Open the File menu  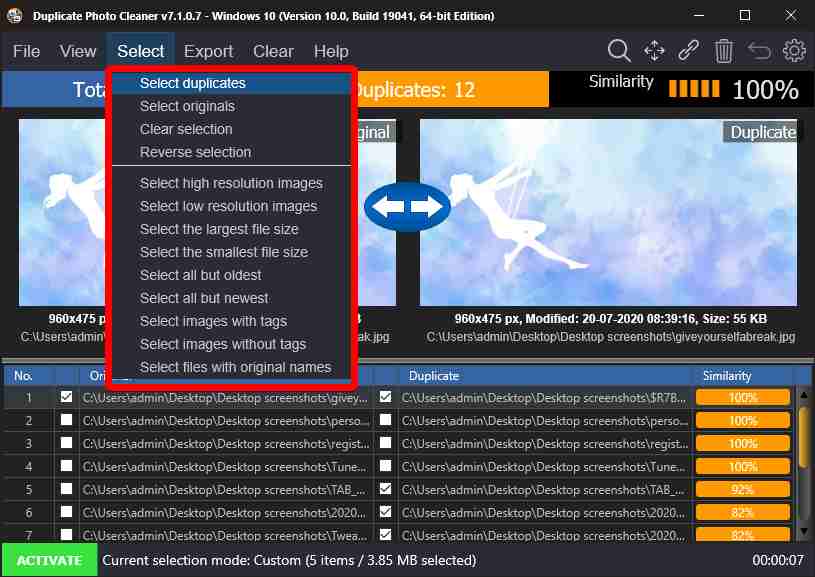click(x=27, y=51)
